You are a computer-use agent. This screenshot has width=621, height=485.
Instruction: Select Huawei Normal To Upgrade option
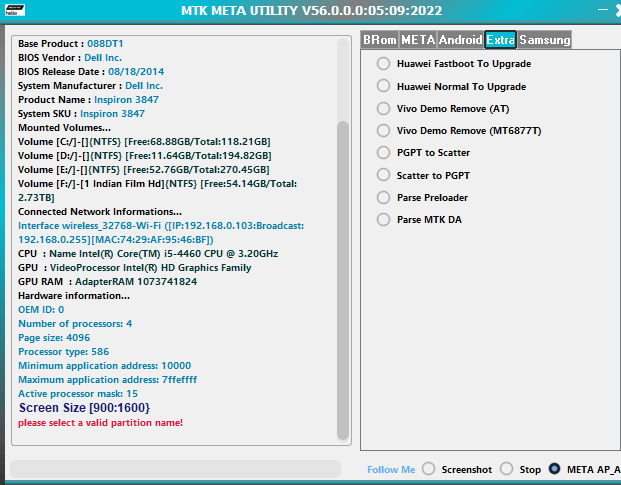(x=451, y=86)
